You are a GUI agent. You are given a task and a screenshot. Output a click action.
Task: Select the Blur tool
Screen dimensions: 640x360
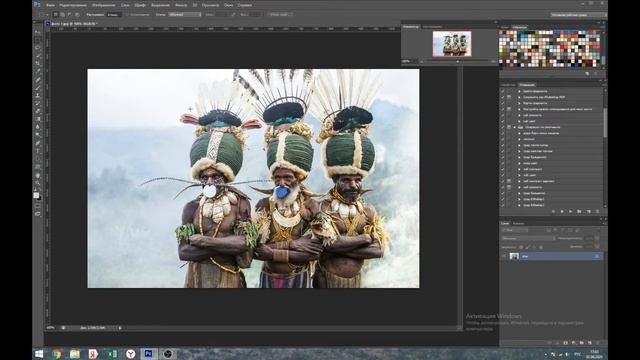(38, 127)
